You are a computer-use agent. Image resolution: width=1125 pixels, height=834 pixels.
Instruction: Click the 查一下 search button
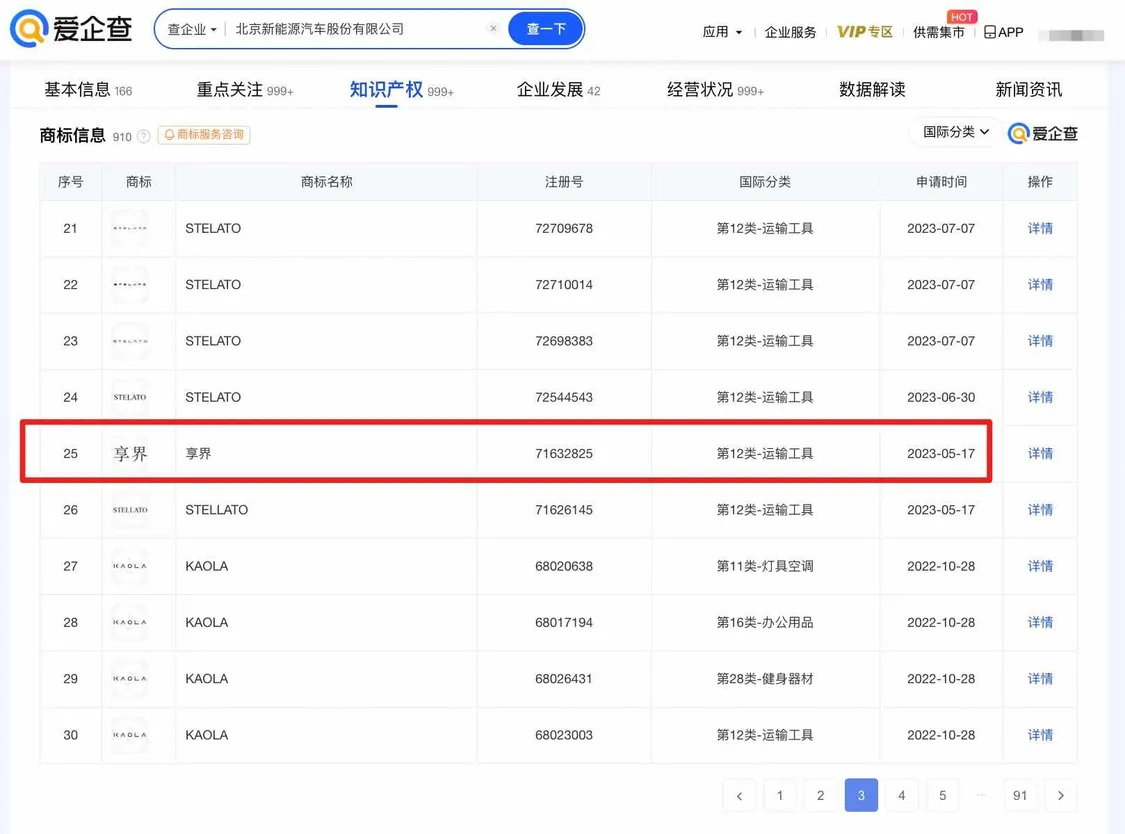[x=545, y=29]
